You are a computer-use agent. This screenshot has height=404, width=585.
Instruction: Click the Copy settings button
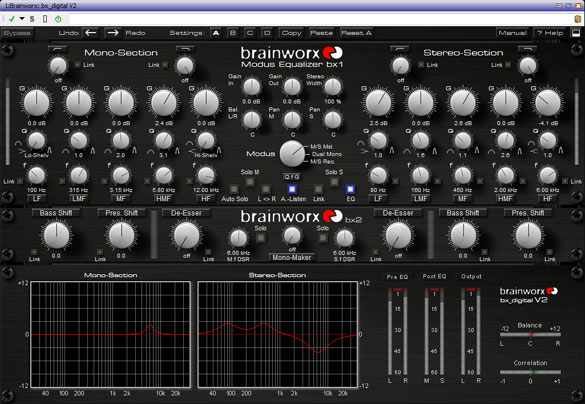tap(291, 33)
